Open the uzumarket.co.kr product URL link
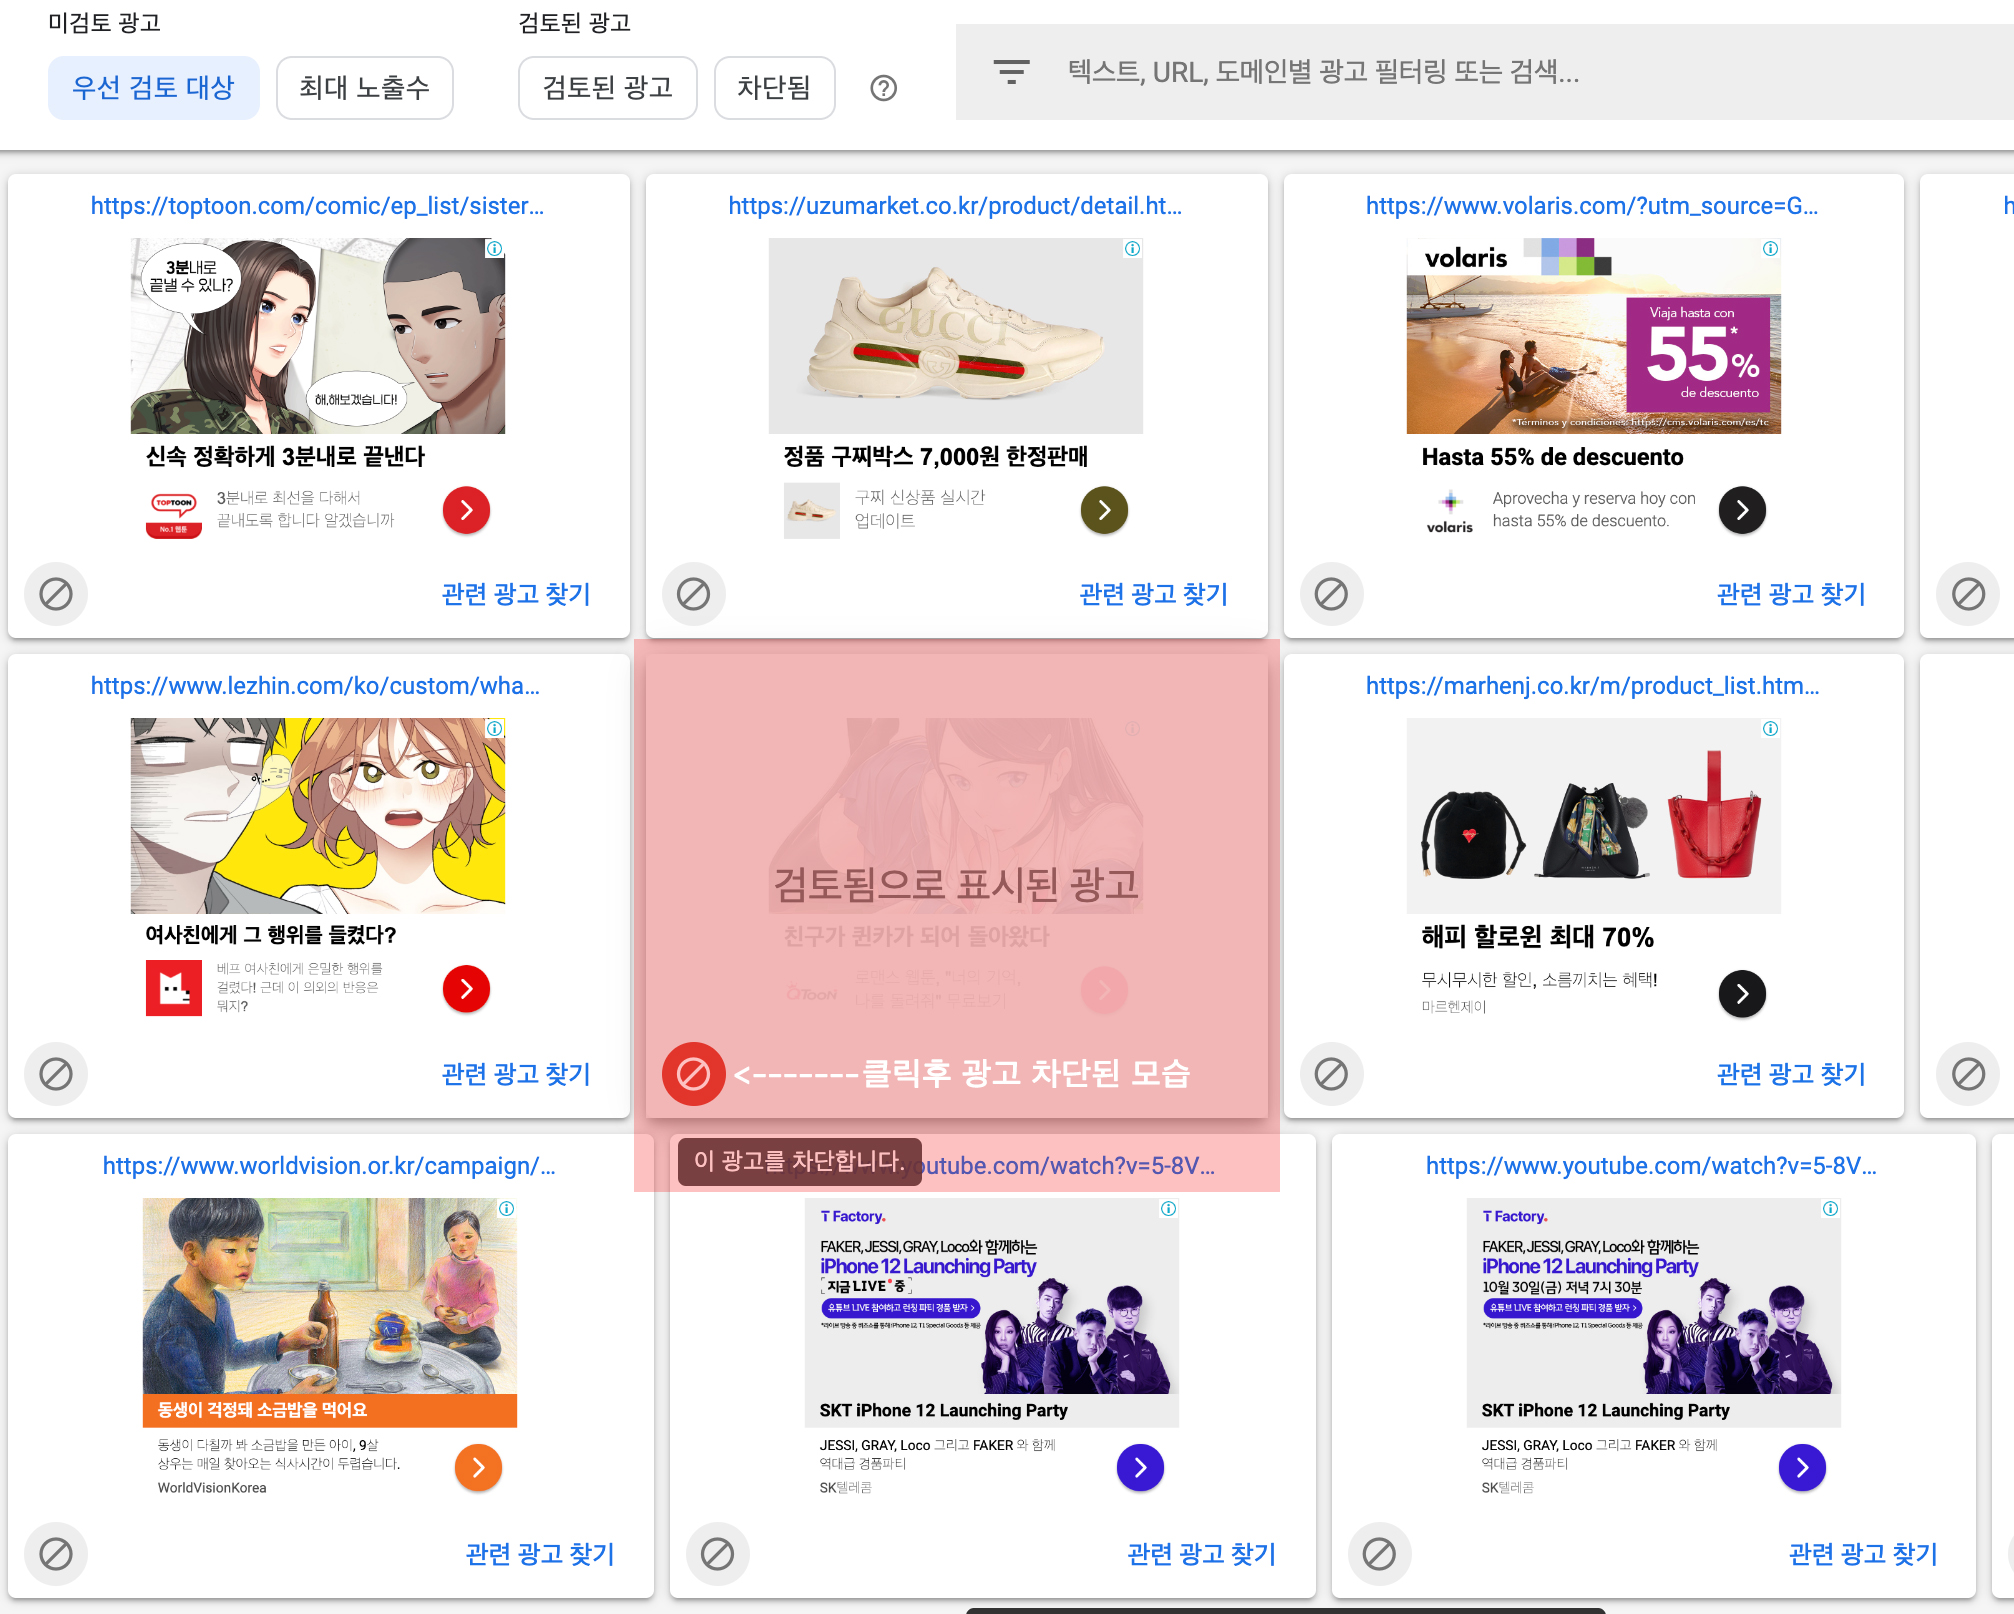The image size is (2014, 1614). [x=955, y=206]
